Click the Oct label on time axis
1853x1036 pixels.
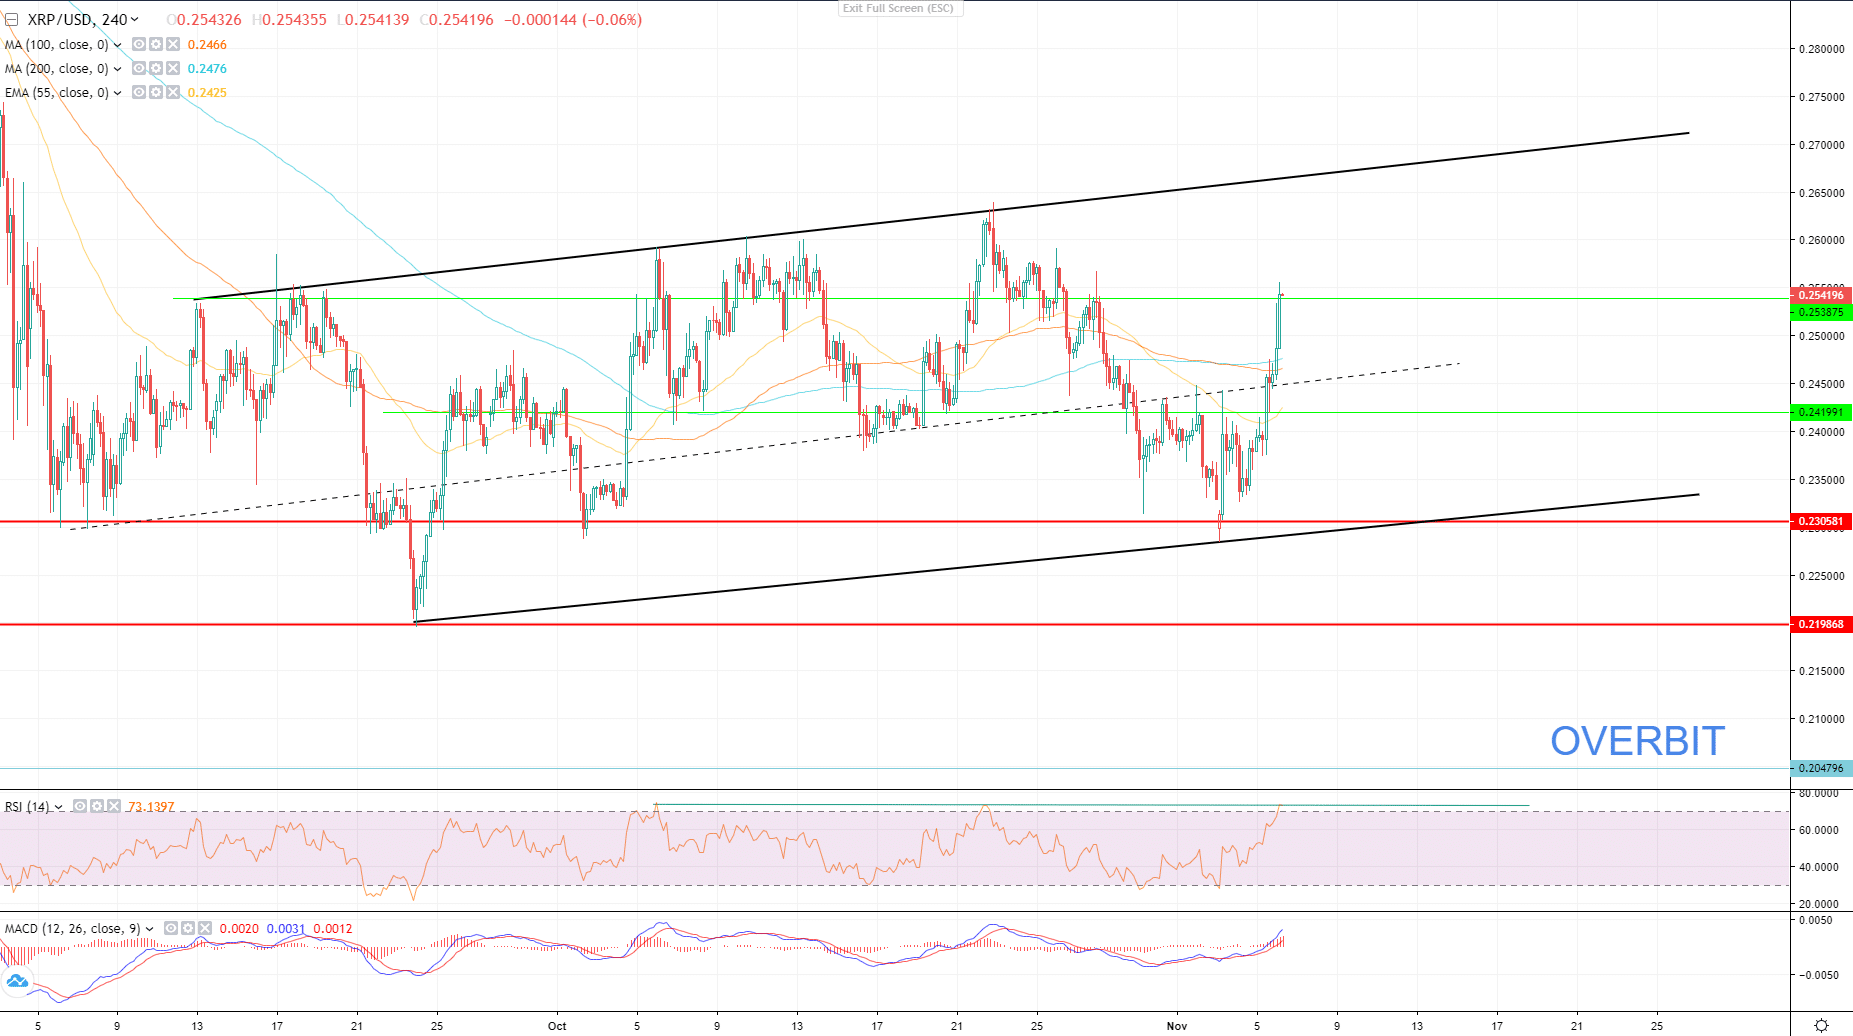[x=557, y=1026]
